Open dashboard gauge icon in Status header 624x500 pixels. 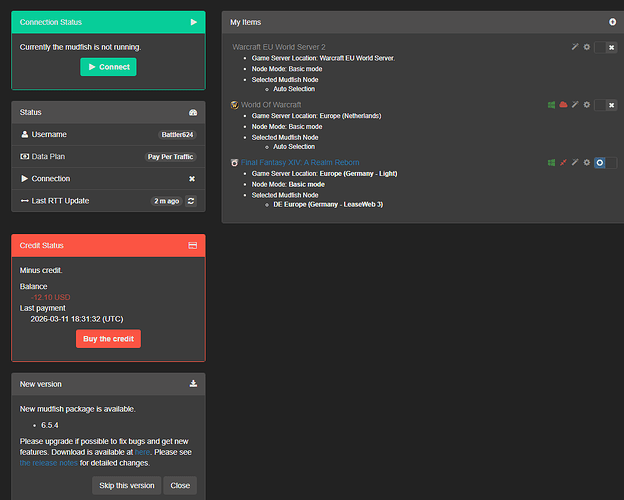[193, 112]
